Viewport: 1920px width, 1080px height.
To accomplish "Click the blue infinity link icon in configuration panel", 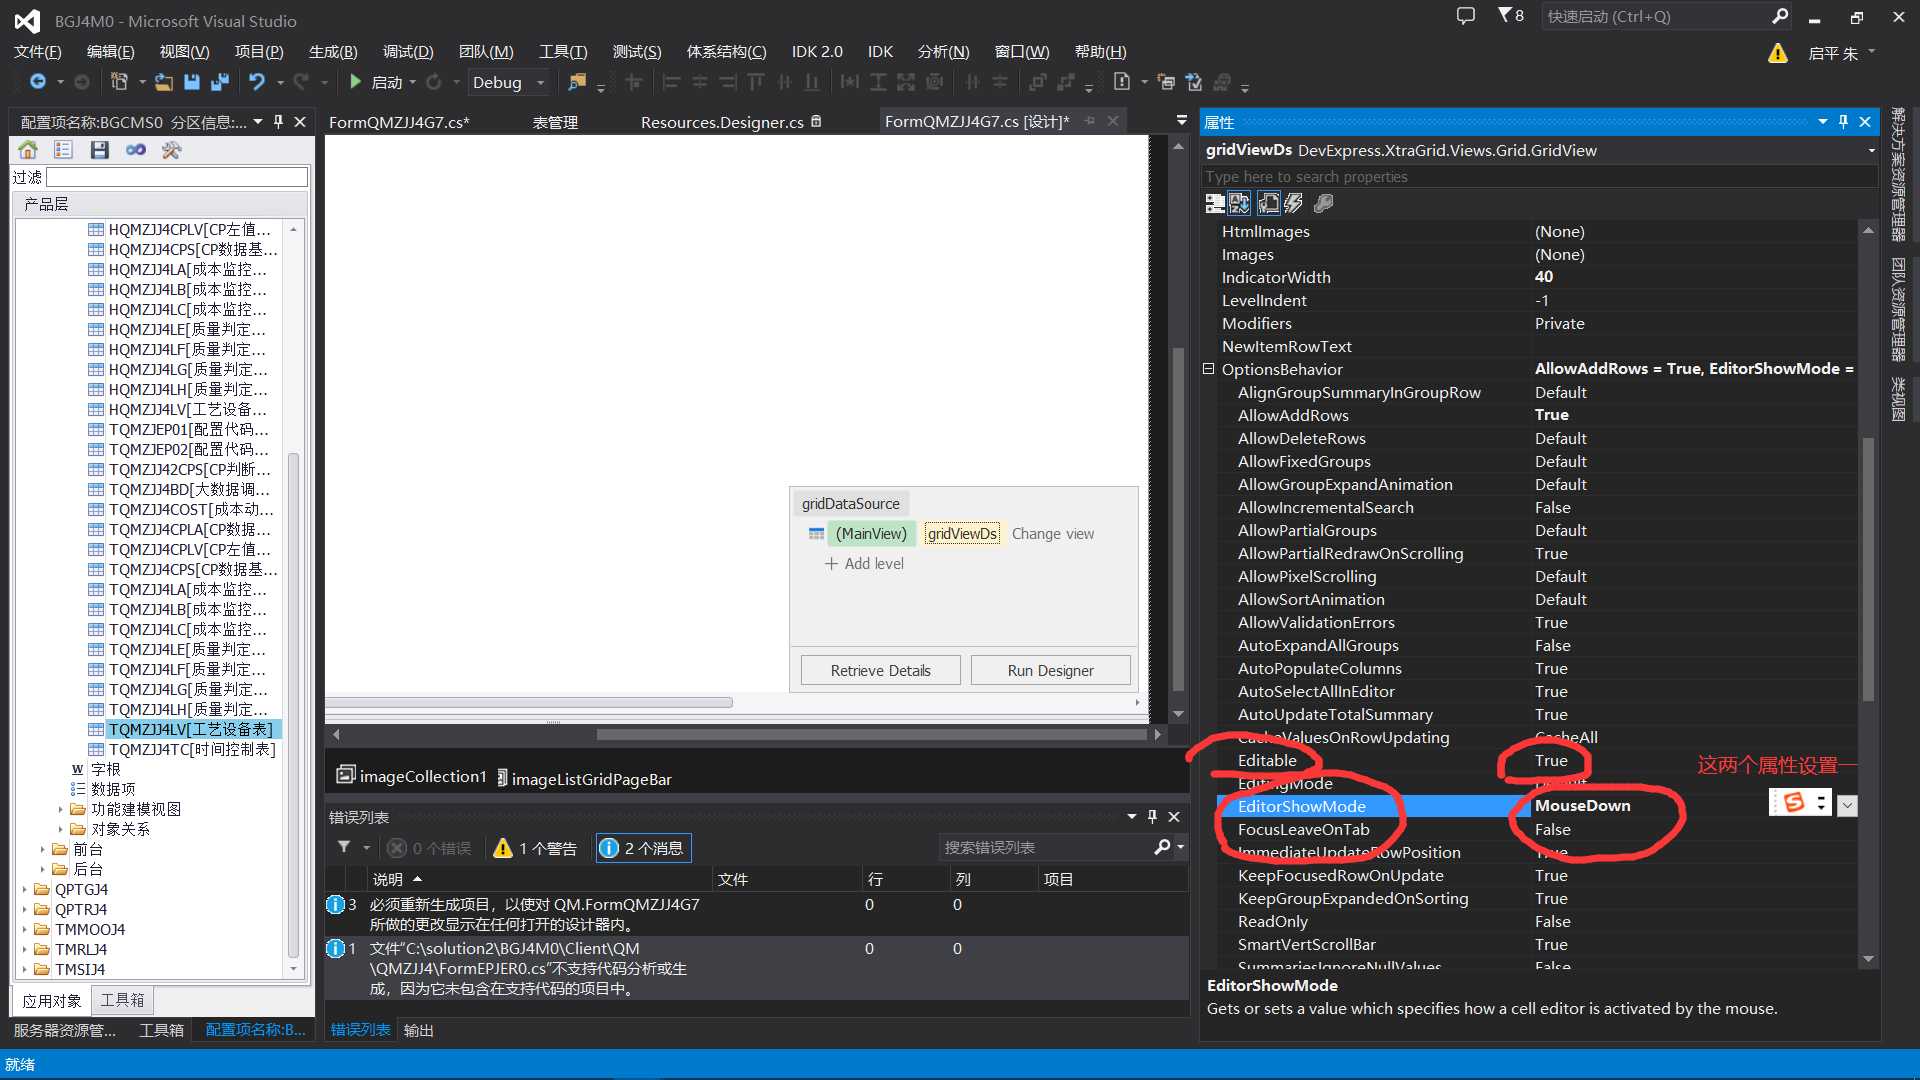I will [x=136, y=150].
